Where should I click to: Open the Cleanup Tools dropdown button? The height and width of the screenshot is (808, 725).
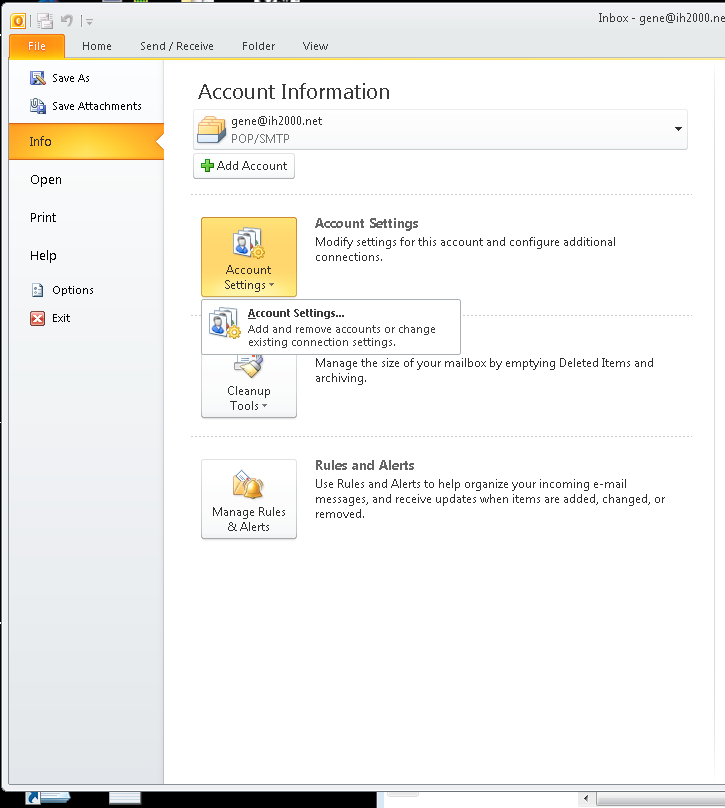[x=249, y=385]
